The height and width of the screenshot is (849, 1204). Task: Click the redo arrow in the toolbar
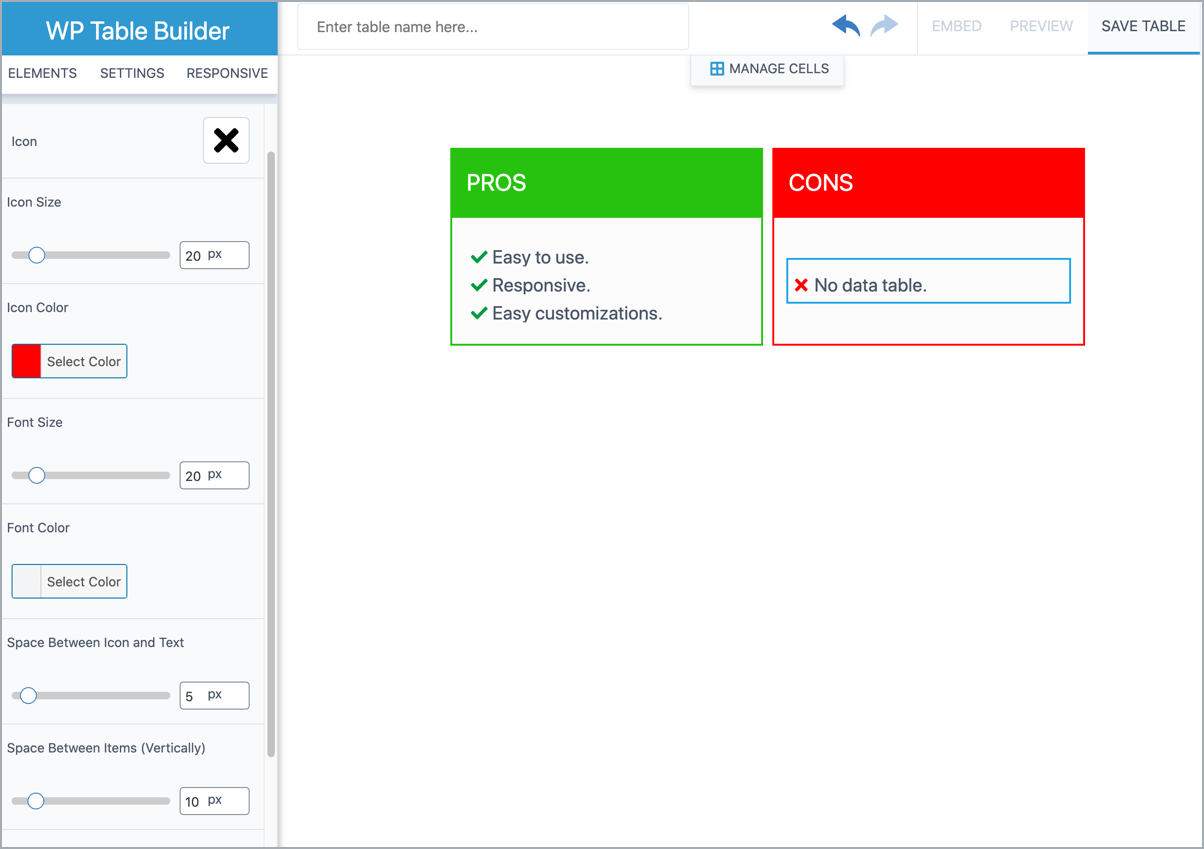tap(884, 27)
